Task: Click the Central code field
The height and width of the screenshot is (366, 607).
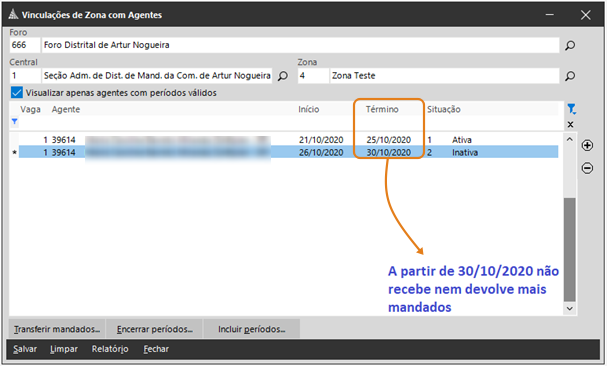Action: click(x=25, y=76)
